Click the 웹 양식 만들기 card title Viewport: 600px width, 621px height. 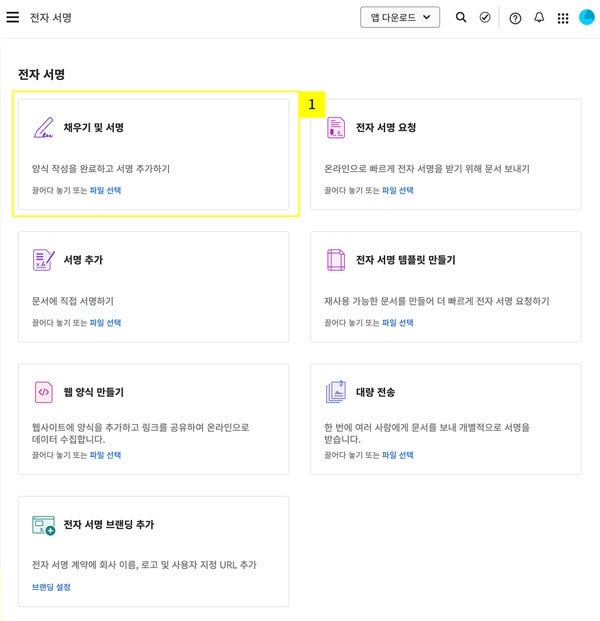coord(94,392)
